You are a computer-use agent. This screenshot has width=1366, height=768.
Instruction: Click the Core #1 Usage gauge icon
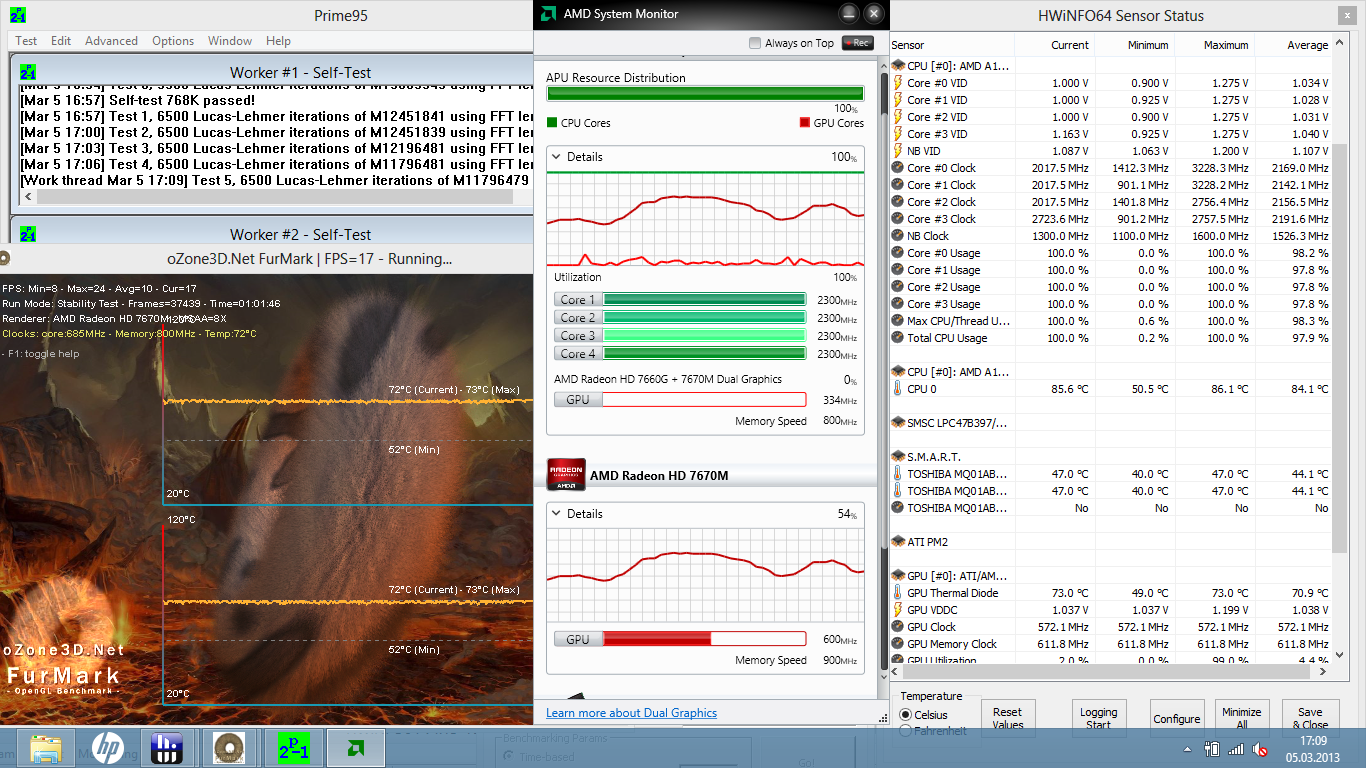coord(898,270)
